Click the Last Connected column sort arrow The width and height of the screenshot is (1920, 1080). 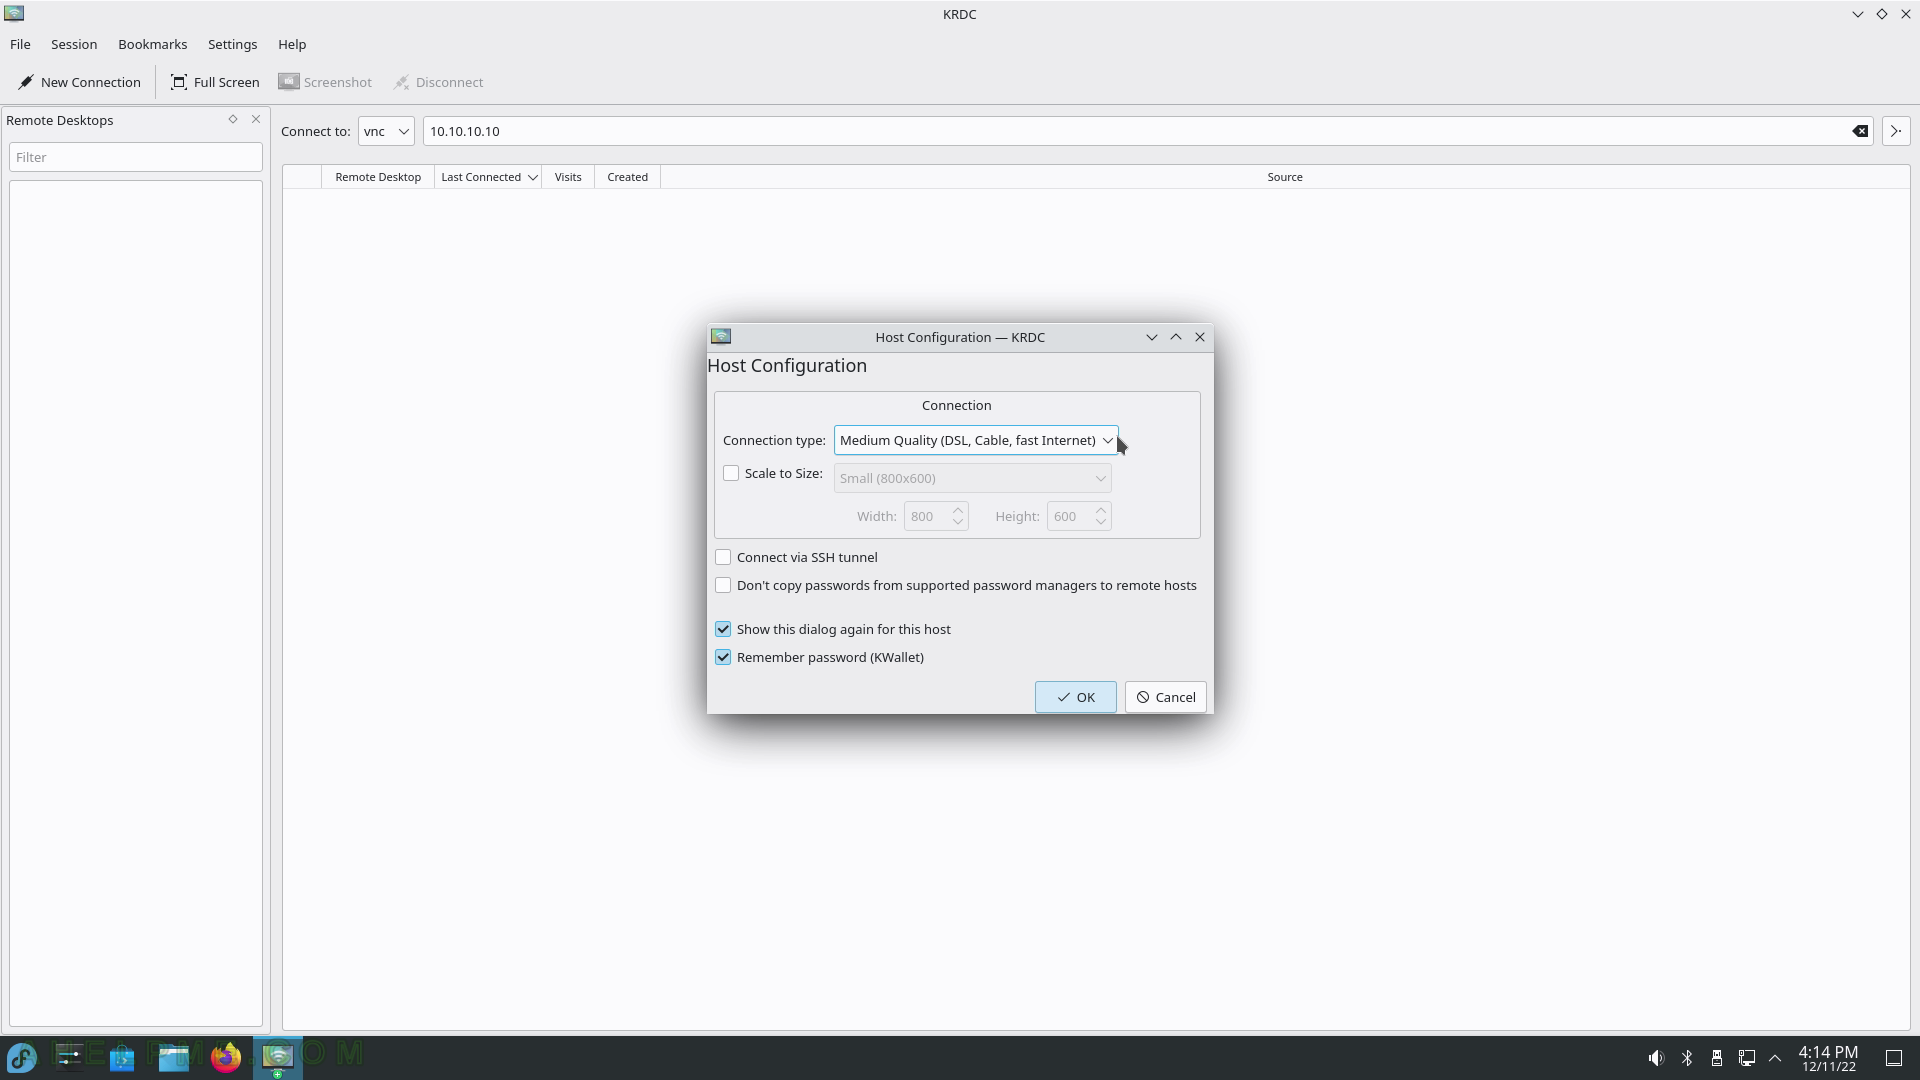coord(532,177)
